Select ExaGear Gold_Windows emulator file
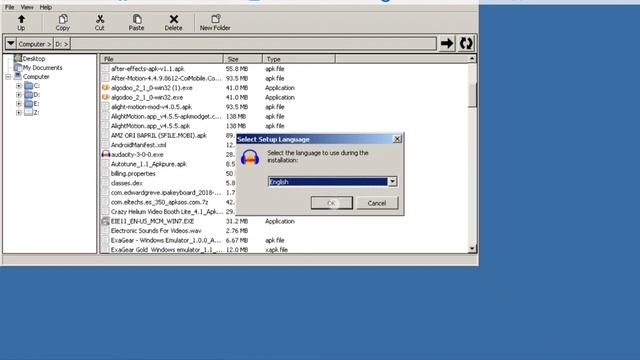The image size is (640, 360). pos(167,250)
